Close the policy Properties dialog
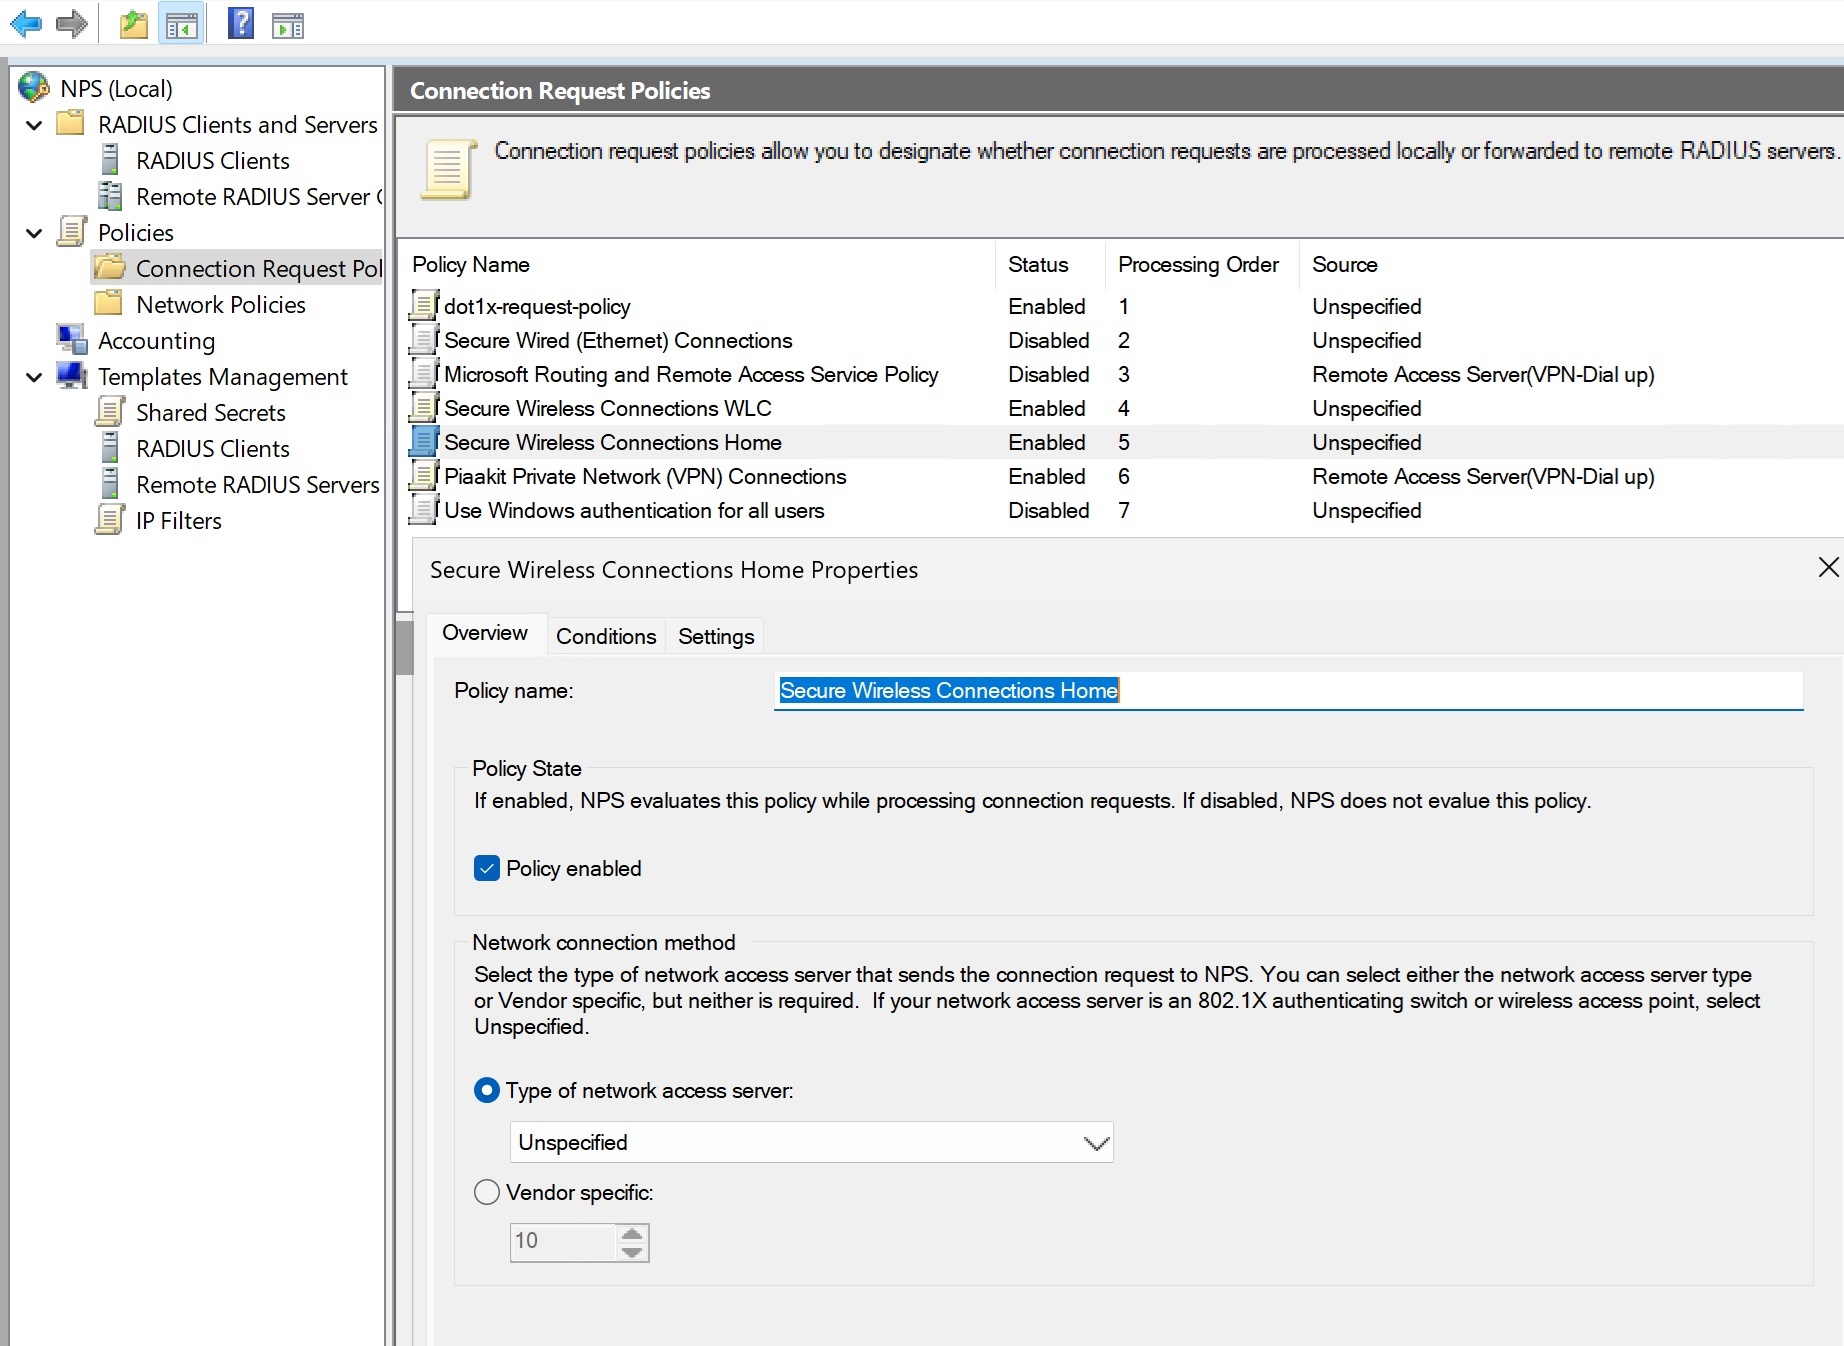This screenshot has width=1844, height=1346. (1828, 567)
